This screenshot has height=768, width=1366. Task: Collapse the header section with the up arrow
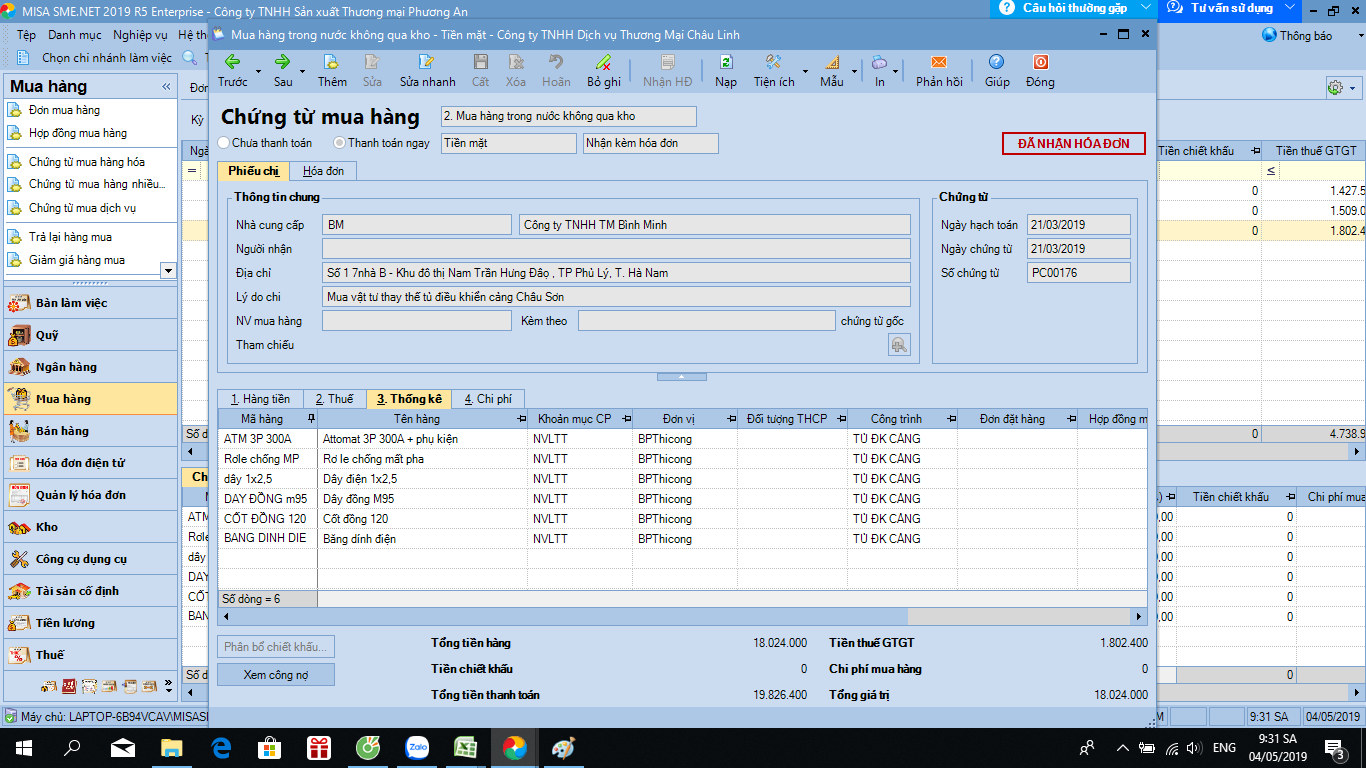683,377
